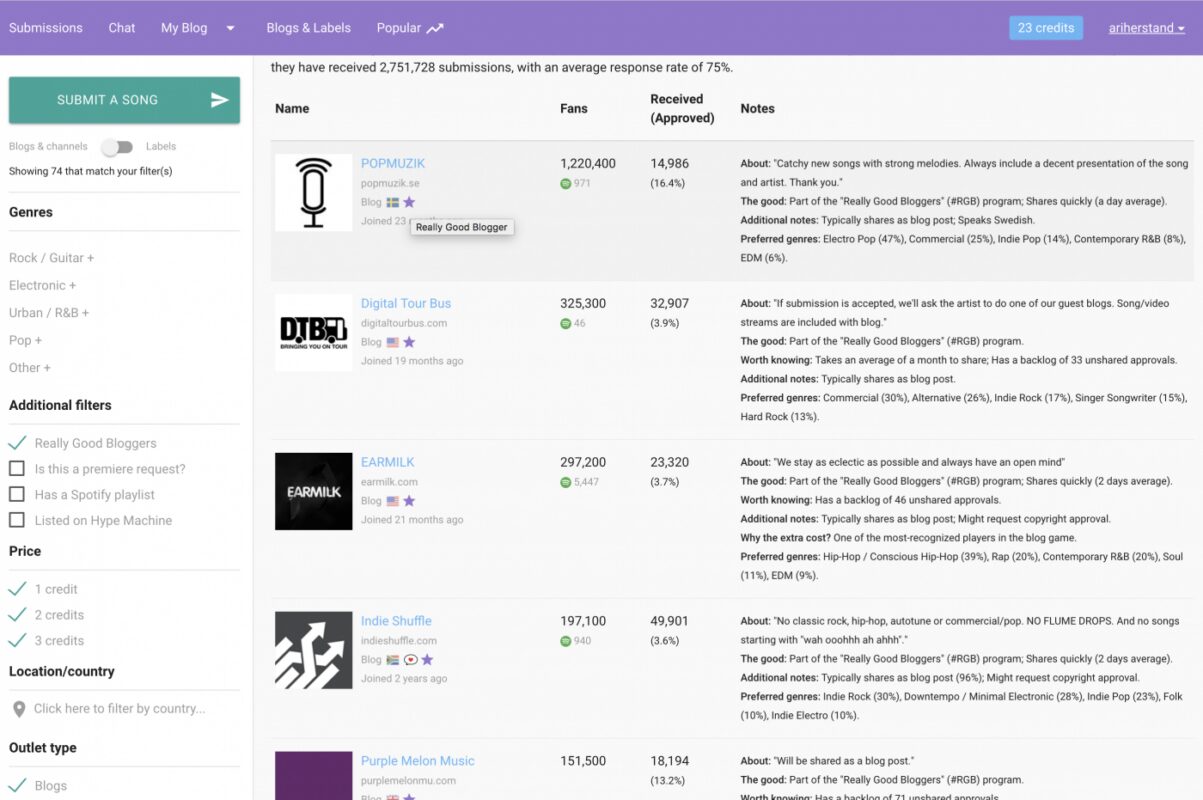Click the popmuzik.se domain text

390,184
